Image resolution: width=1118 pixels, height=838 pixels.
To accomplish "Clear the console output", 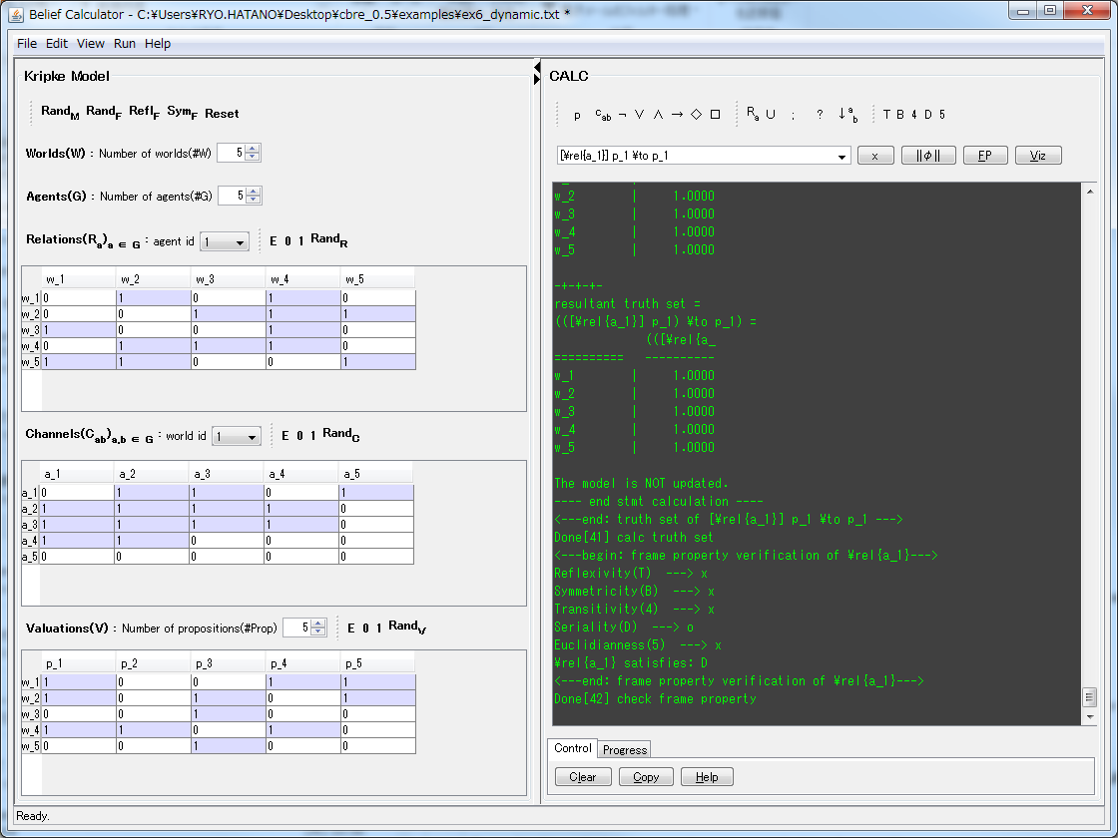I will 583,777.
